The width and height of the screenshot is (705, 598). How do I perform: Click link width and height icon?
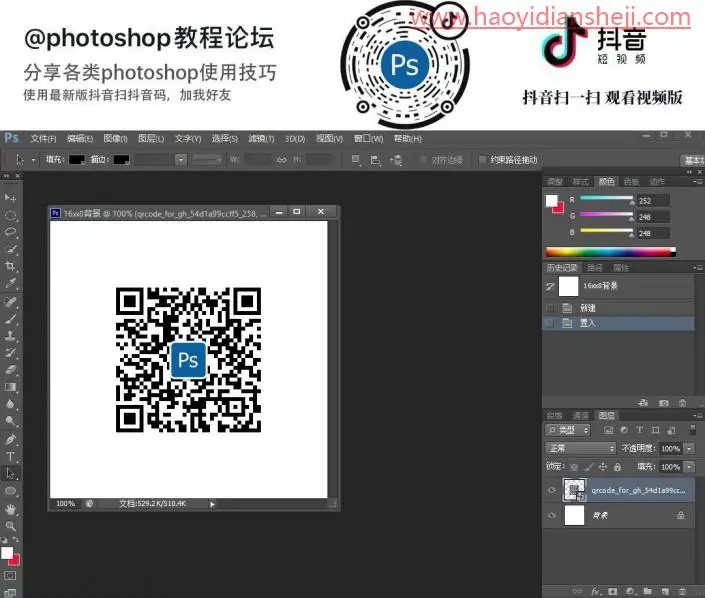point(281,160)
